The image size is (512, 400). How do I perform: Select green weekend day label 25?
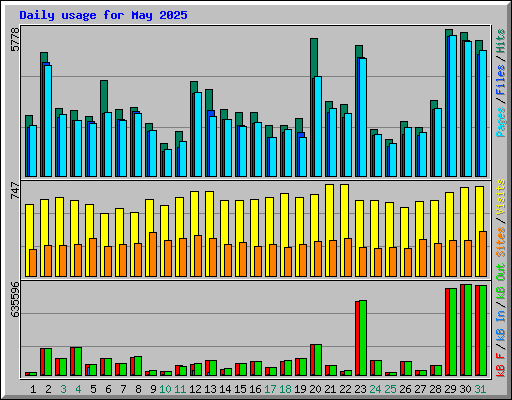tap(390, 389)
